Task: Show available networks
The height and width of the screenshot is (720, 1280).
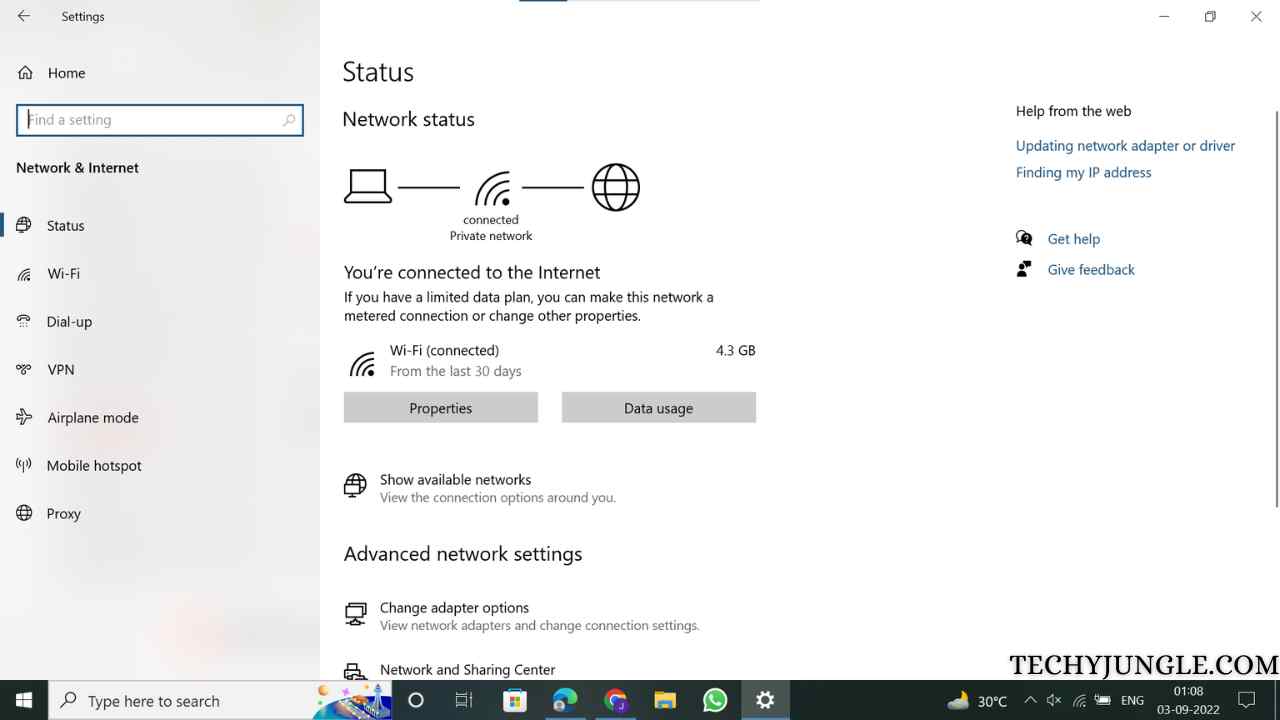Action: (455, 480)
